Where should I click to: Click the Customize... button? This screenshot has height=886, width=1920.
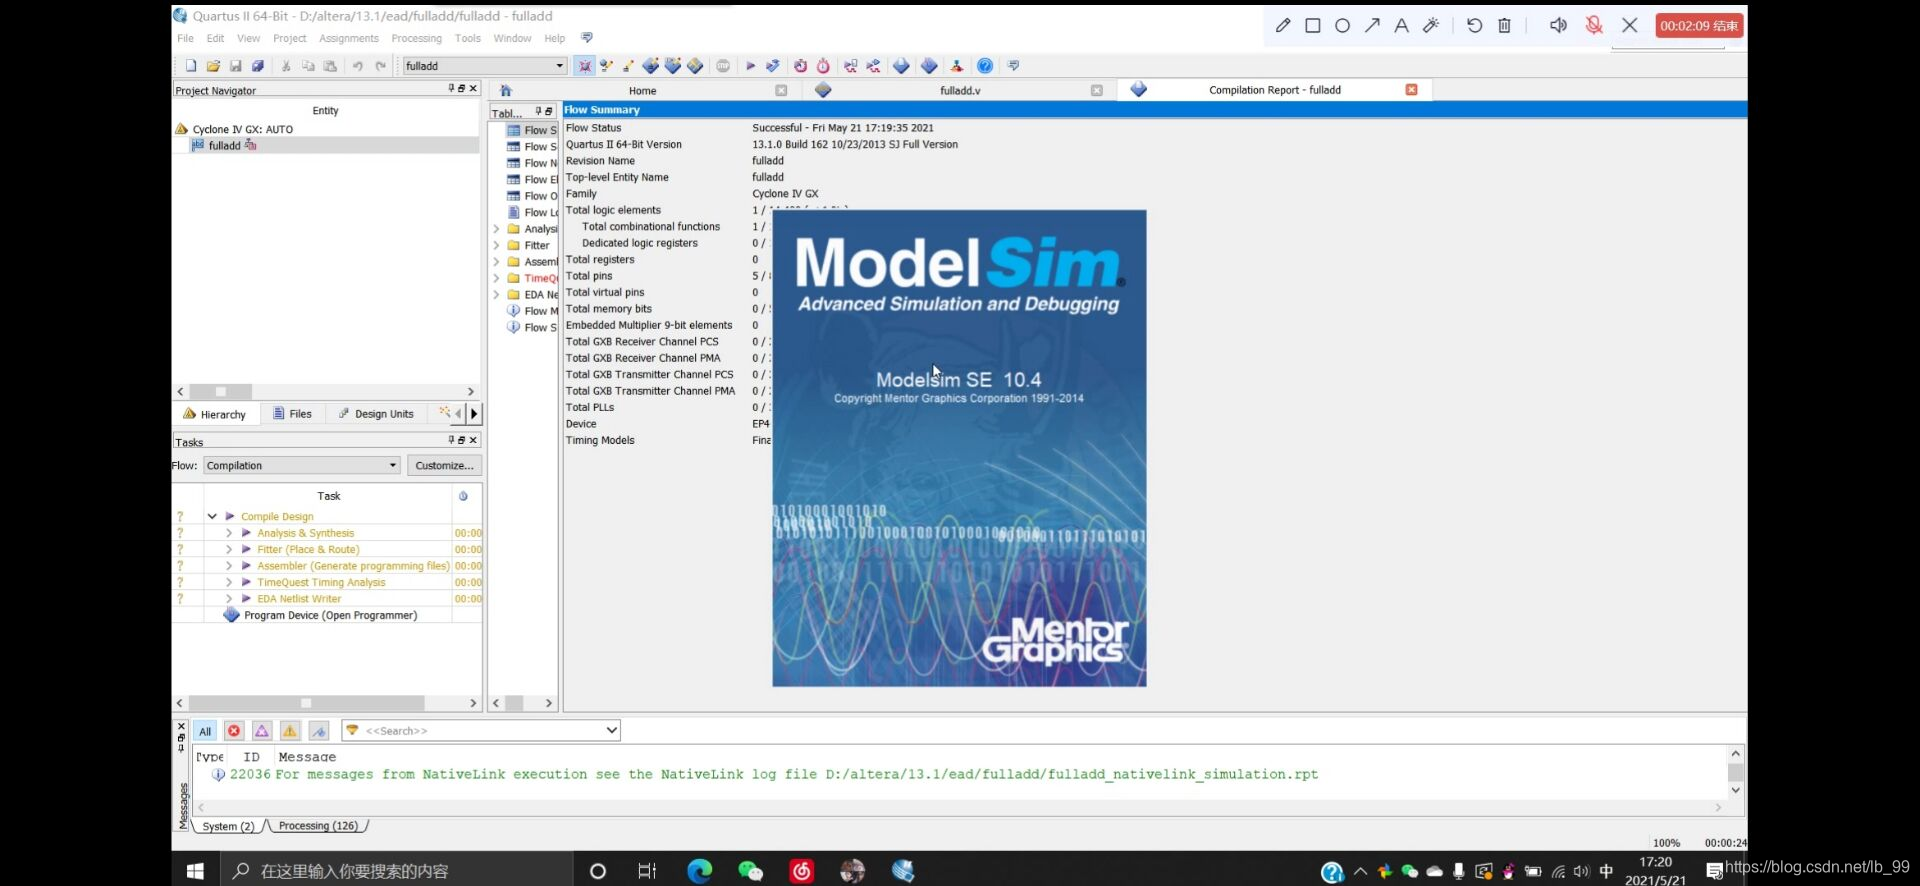click(x=444, y=466)
